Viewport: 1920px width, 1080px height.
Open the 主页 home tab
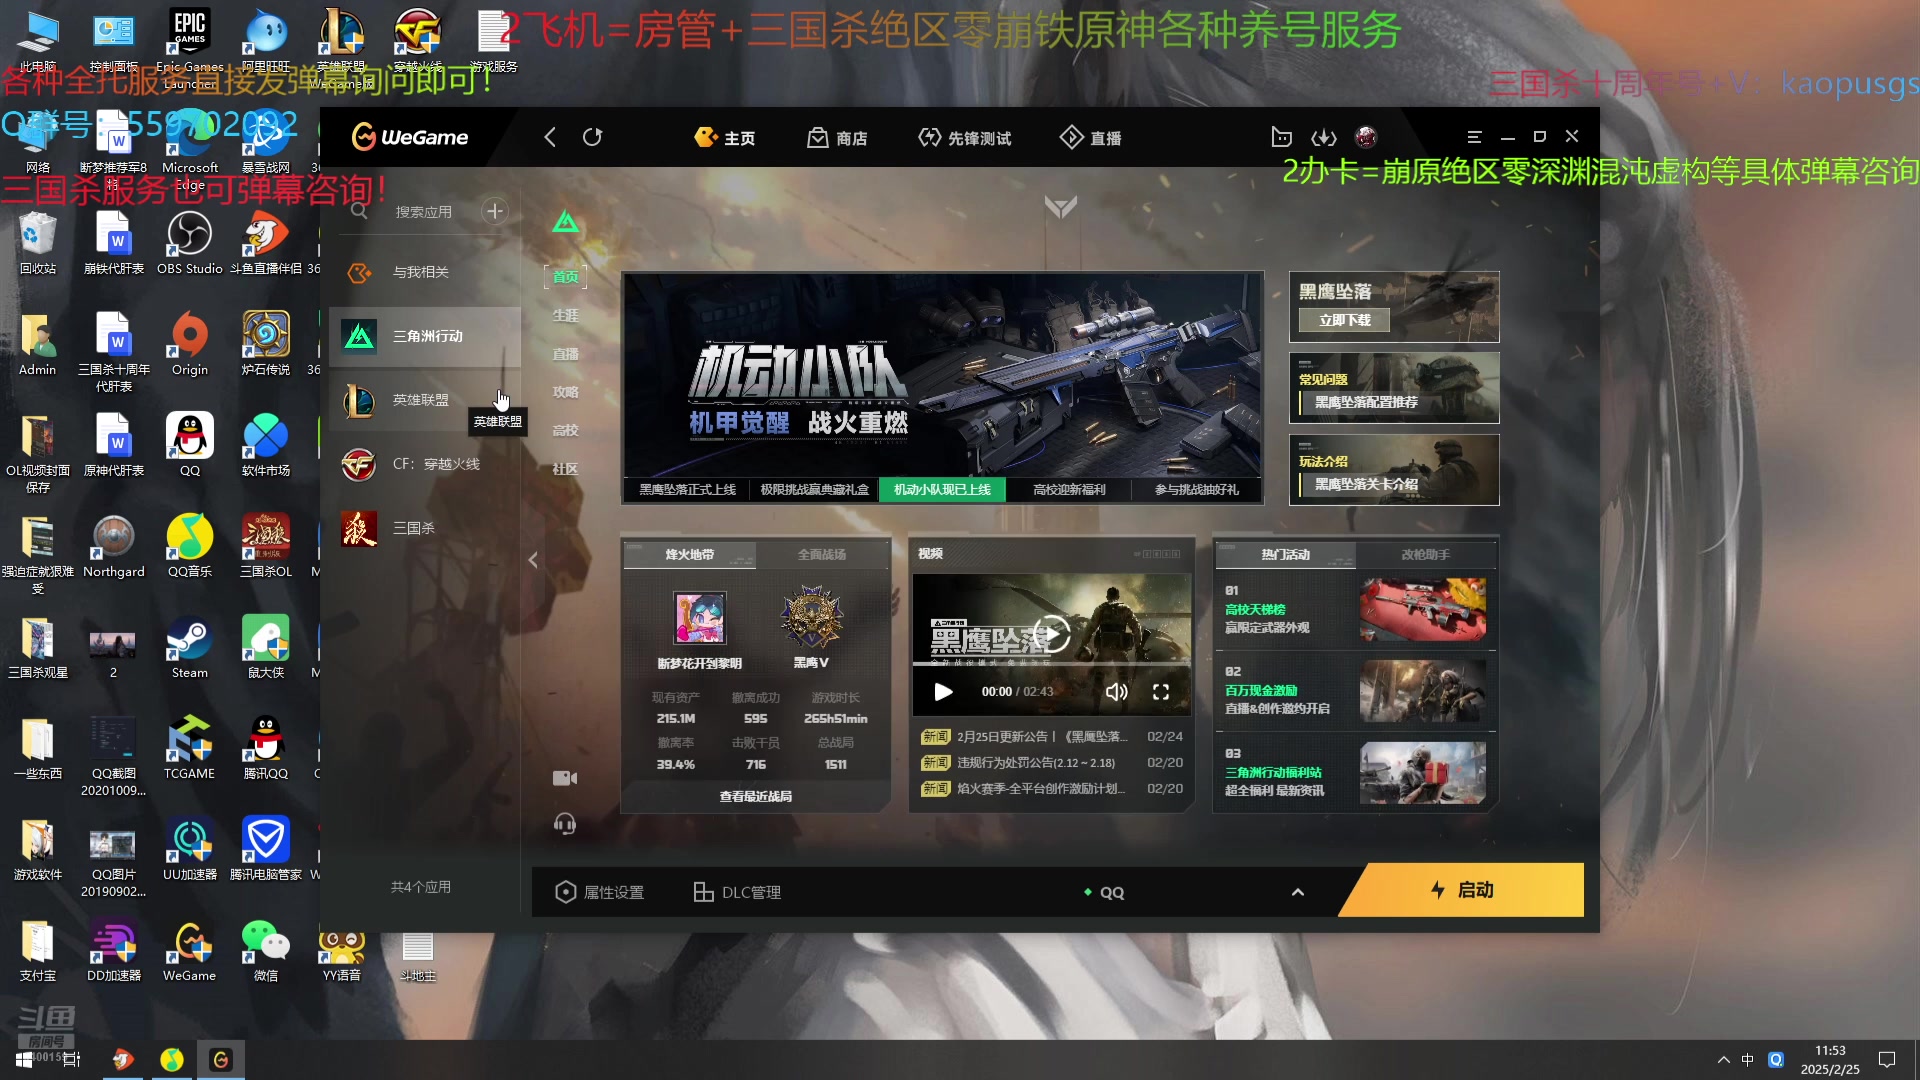pos(725,138)
